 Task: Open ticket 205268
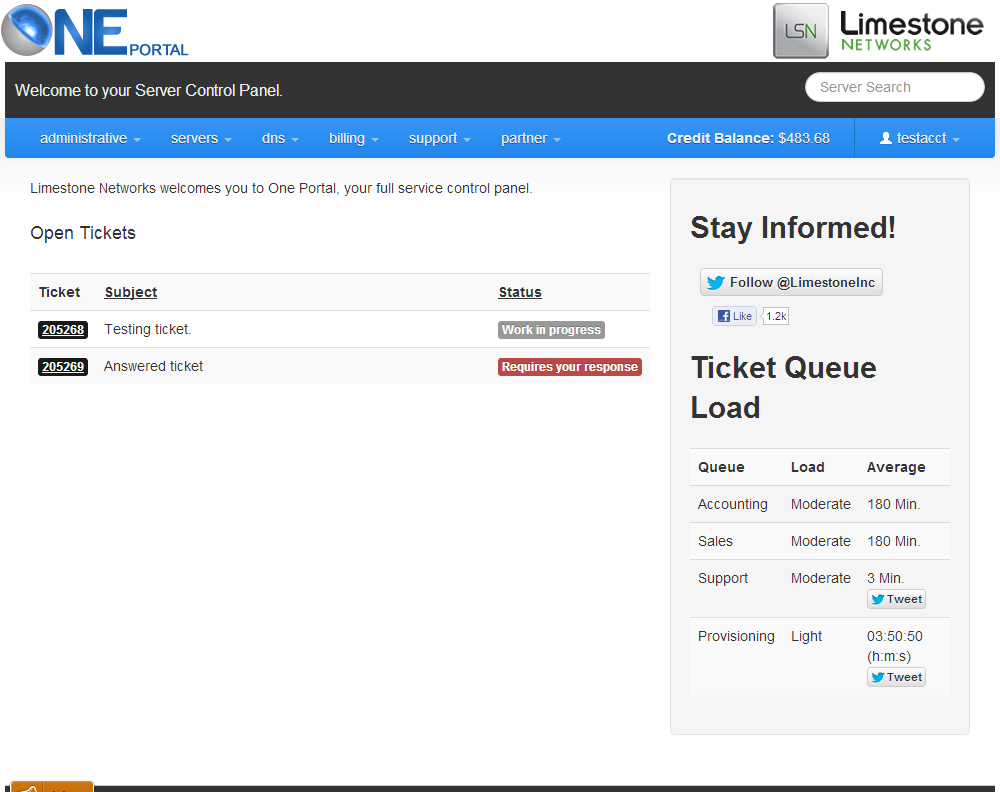(62, 330)
